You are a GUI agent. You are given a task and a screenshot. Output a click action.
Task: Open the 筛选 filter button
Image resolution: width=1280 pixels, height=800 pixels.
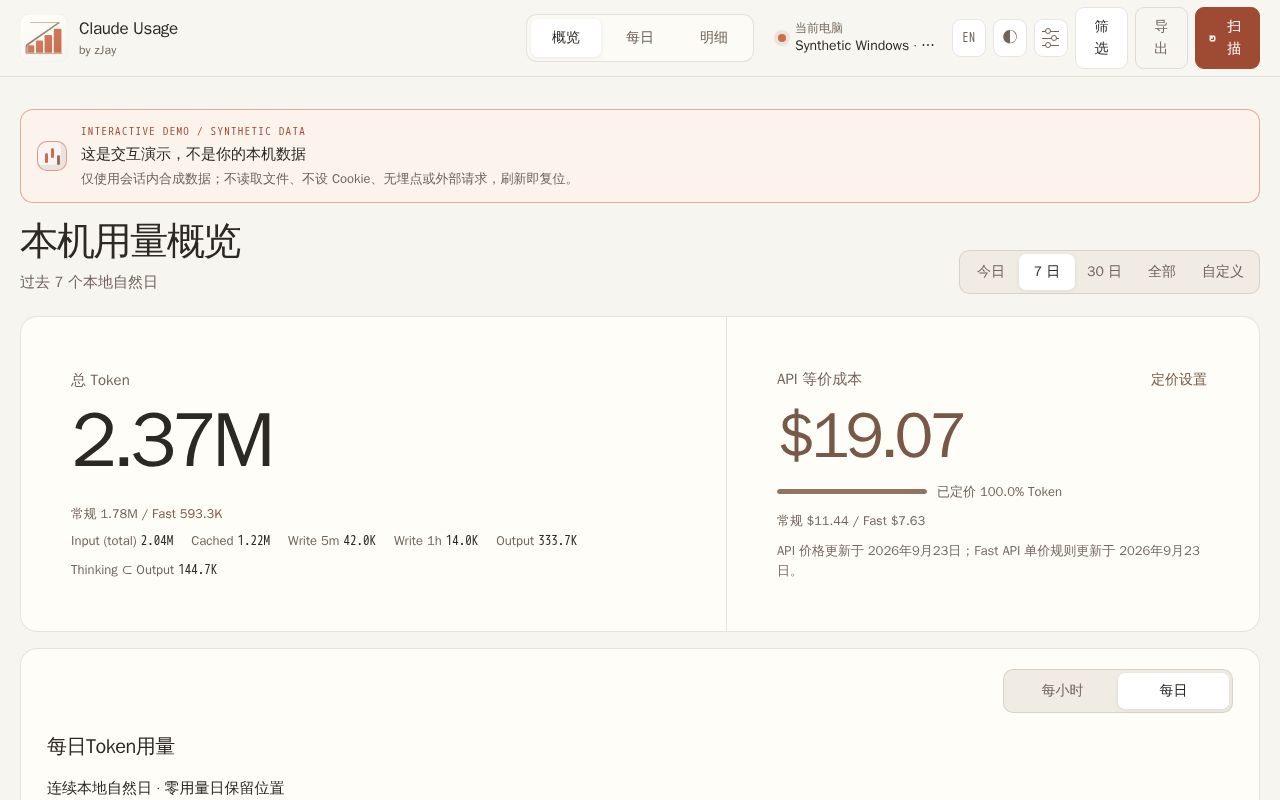click(1101, 38)
